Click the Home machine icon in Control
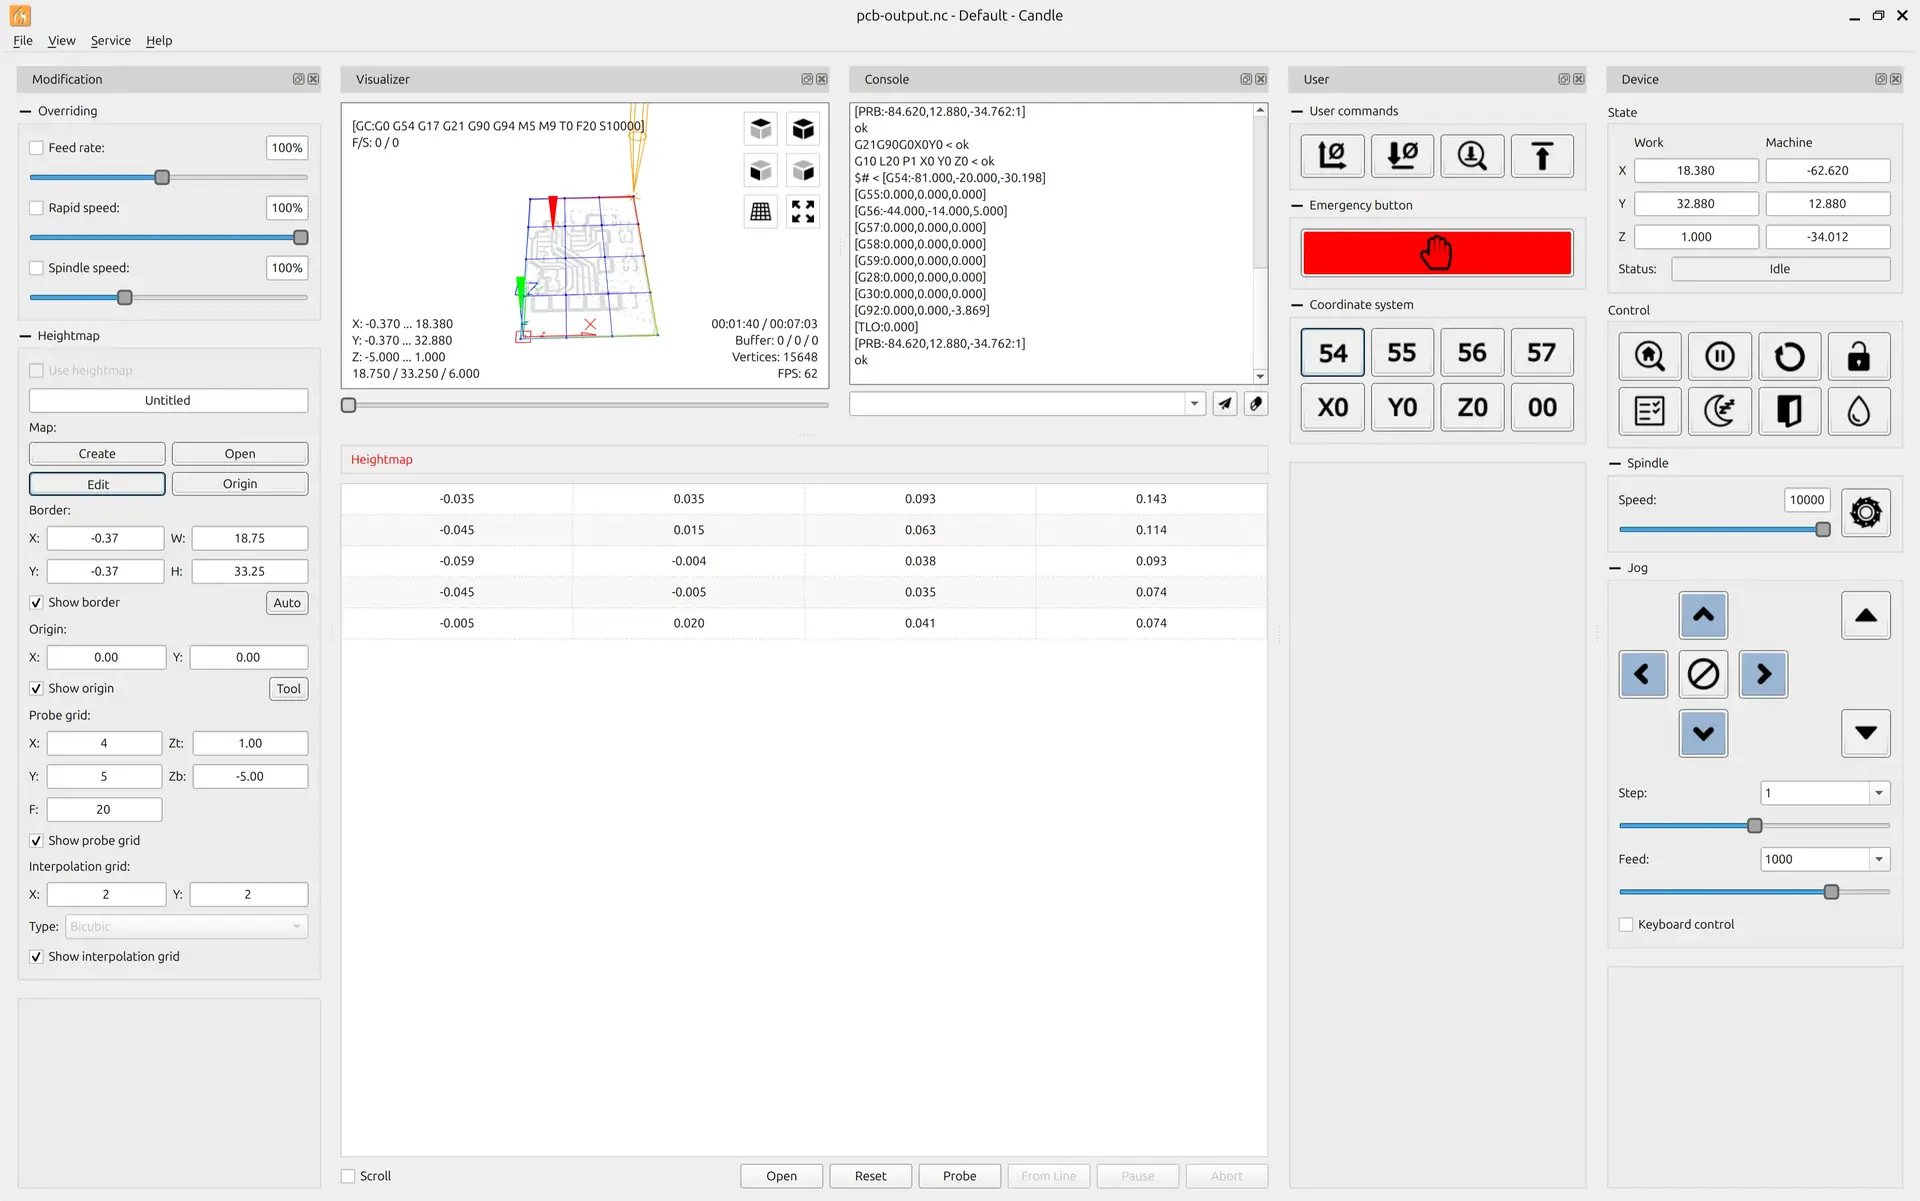 (1649, 356)
